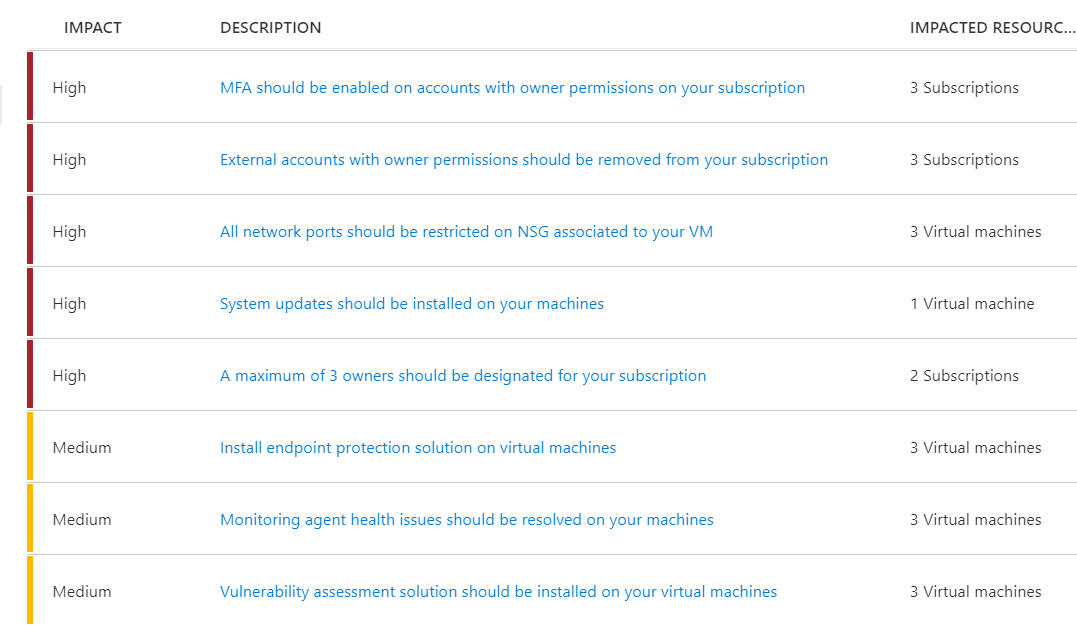This screenshot has width=1077, height=625.
Task: Click 3 Subscriptions in the MFA row
Action: [964, 88]
